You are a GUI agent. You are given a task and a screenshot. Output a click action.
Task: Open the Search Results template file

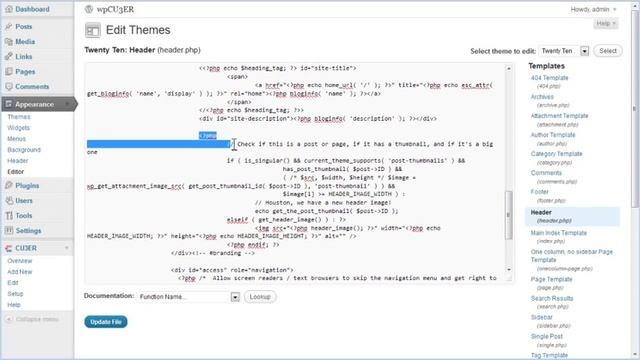coord(552,298)
